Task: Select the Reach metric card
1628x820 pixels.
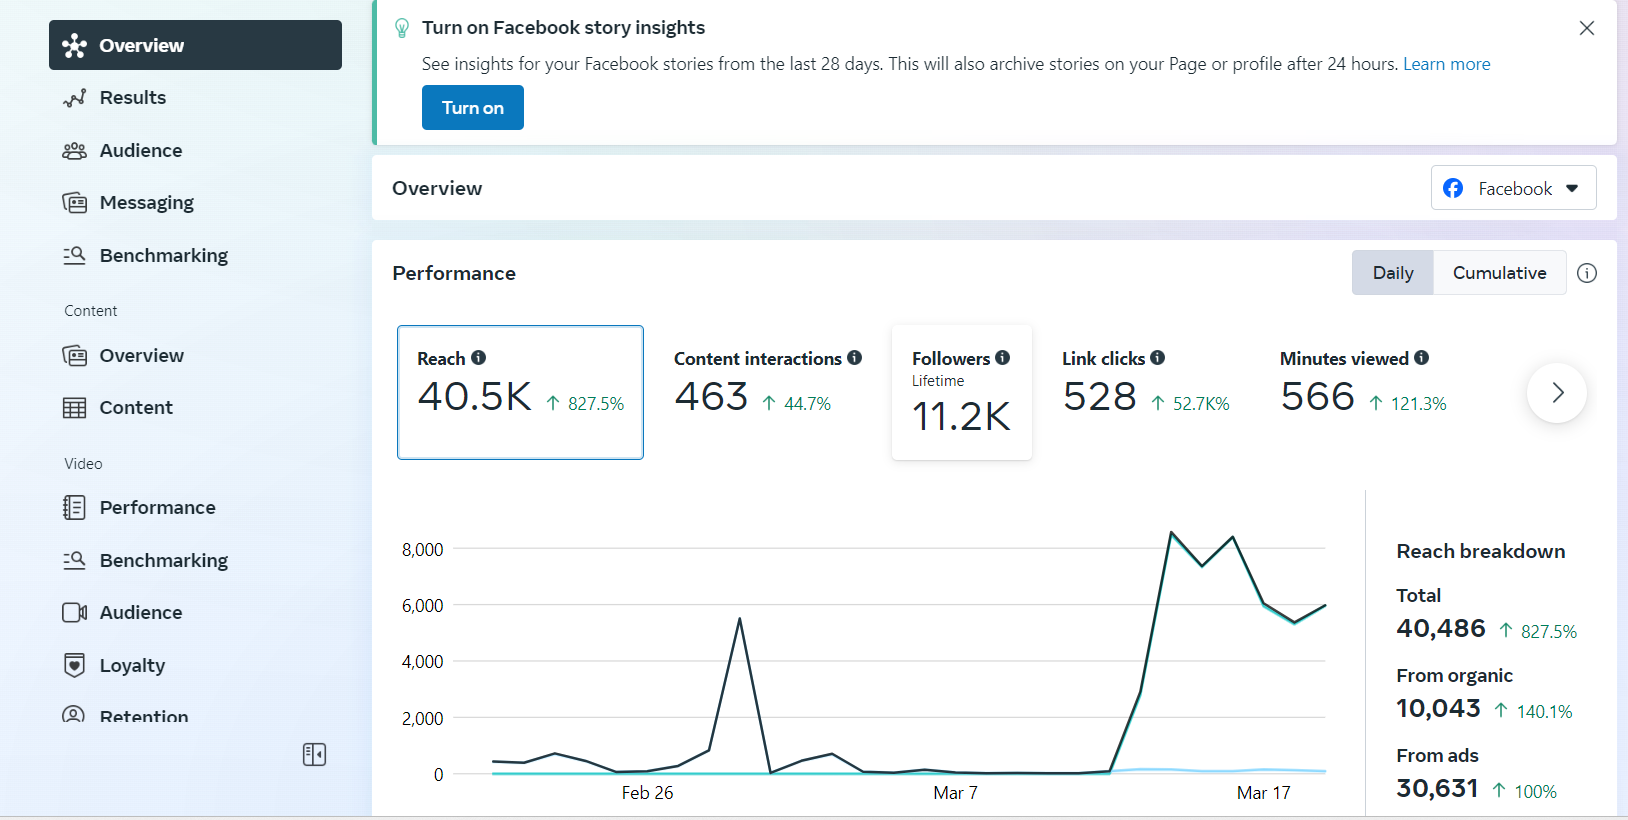Action: [520, 392]
